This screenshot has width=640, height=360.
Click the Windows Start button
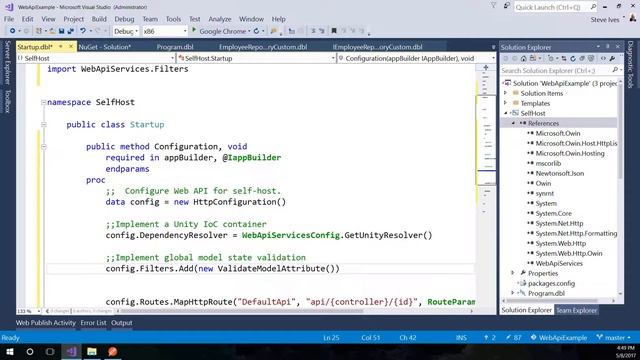9,351
